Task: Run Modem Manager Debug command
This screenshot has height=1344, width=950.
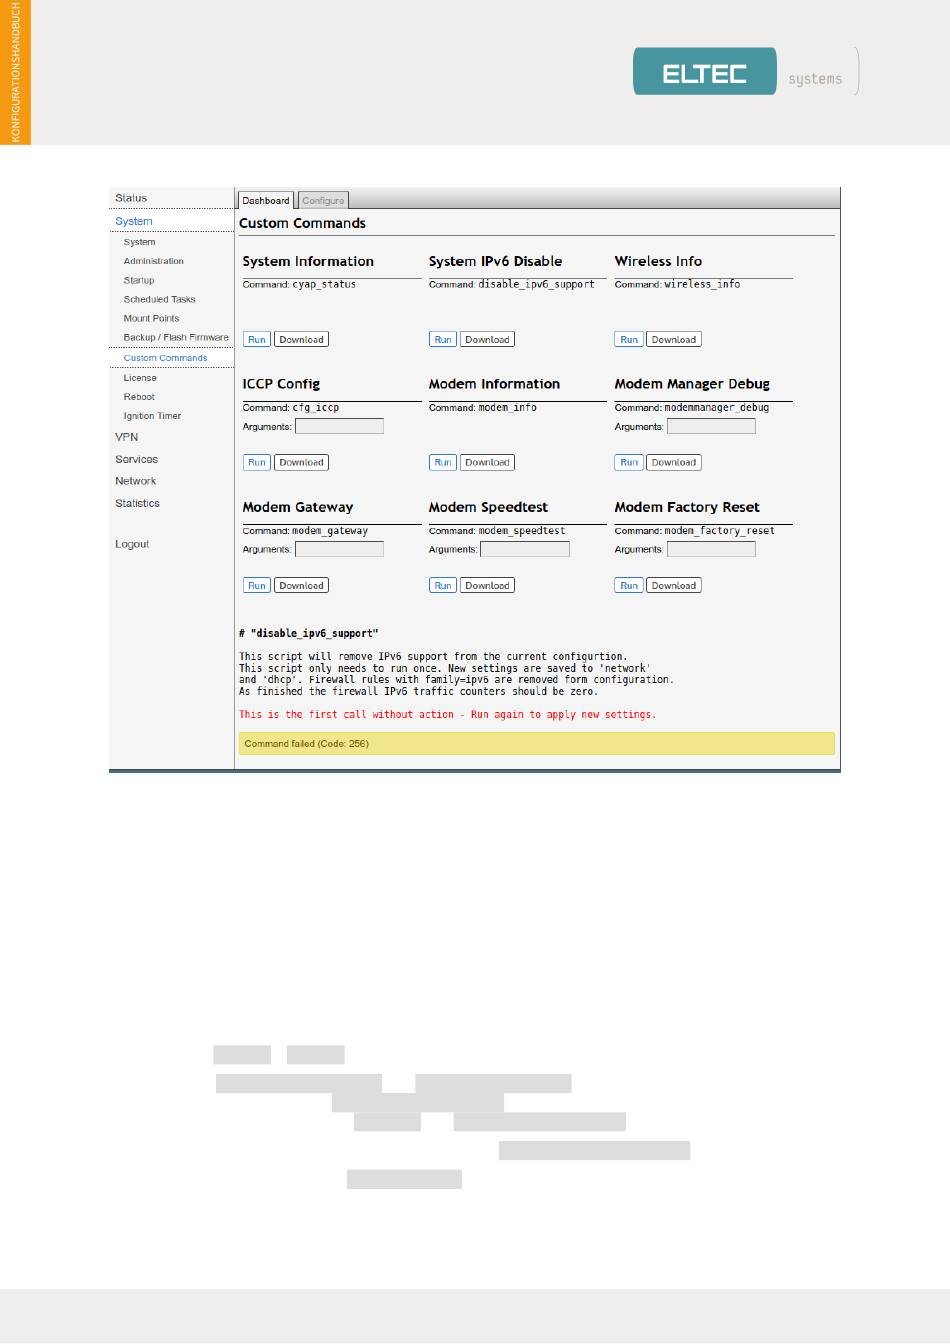Action: pos(629,462)
